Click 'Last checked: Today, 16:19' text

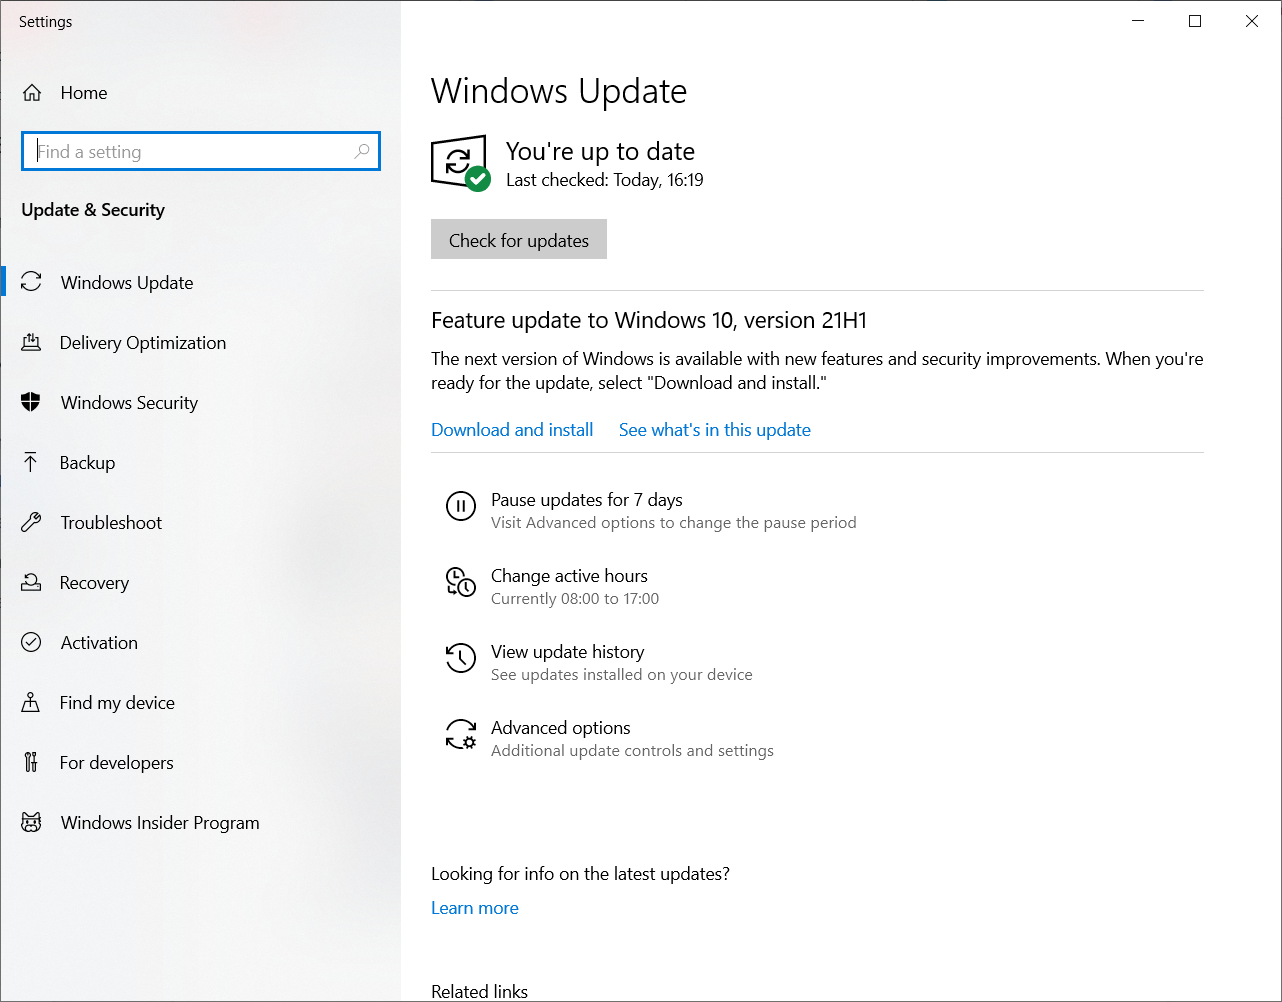[605, 180]
